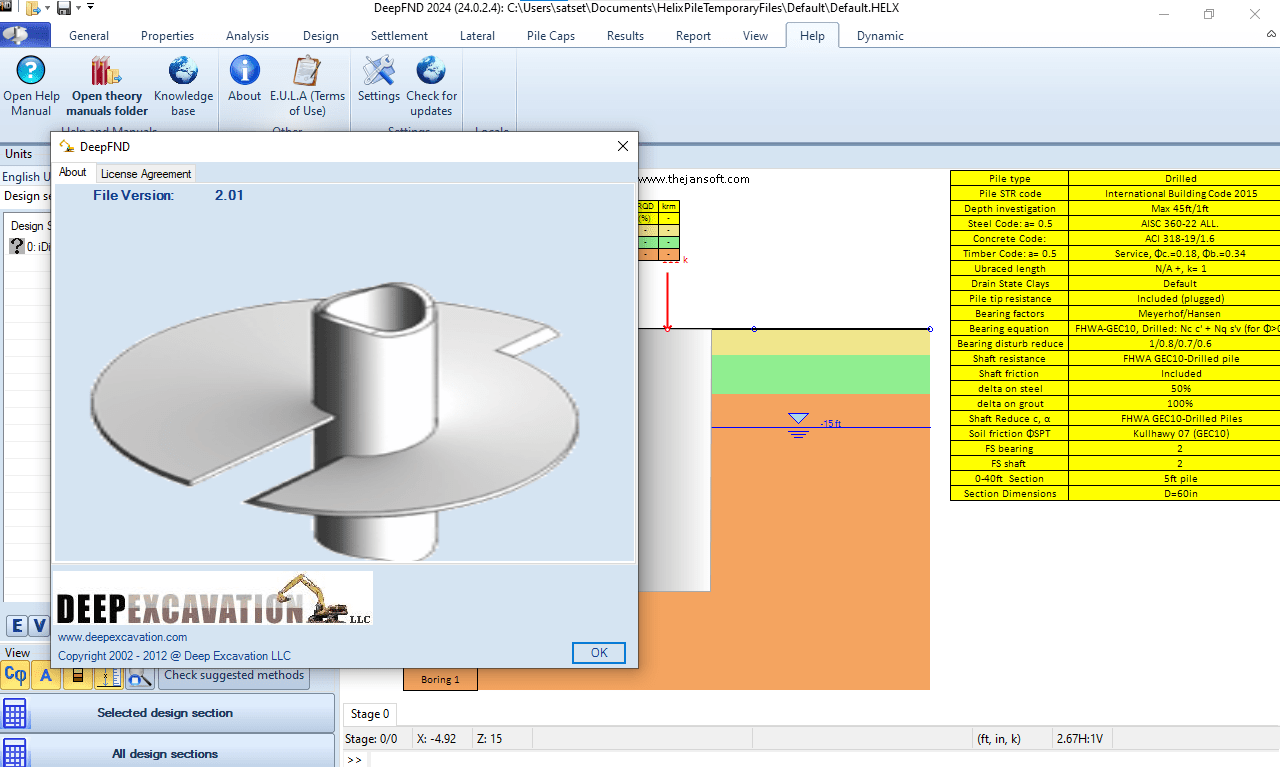Open the License Agreement tab in dialog

click(x=146, y=173)
